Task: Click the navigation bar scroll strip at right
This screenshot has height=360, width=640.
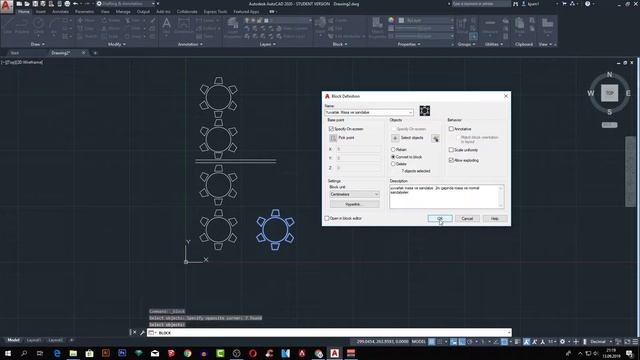Action: pyautogui.click(x=630, y=171)
